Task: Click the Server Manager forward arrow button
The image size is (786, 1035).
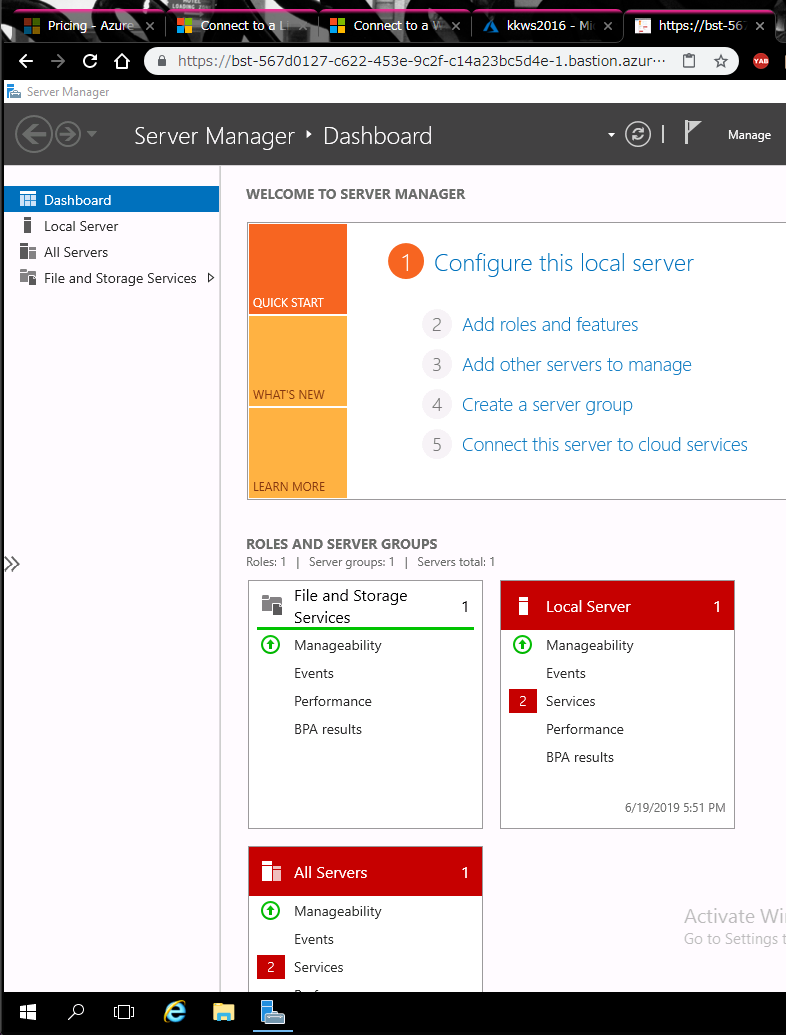Action: click(x=67, y=134)
